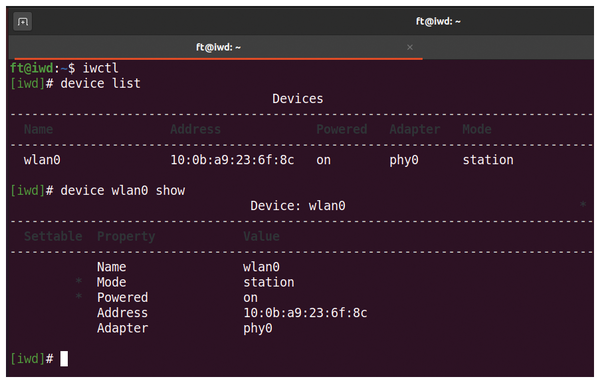The width and height of the screenshot is (600, 383).
Task: Click the 'on' value beside Powered property
Action: coord(250,298)
